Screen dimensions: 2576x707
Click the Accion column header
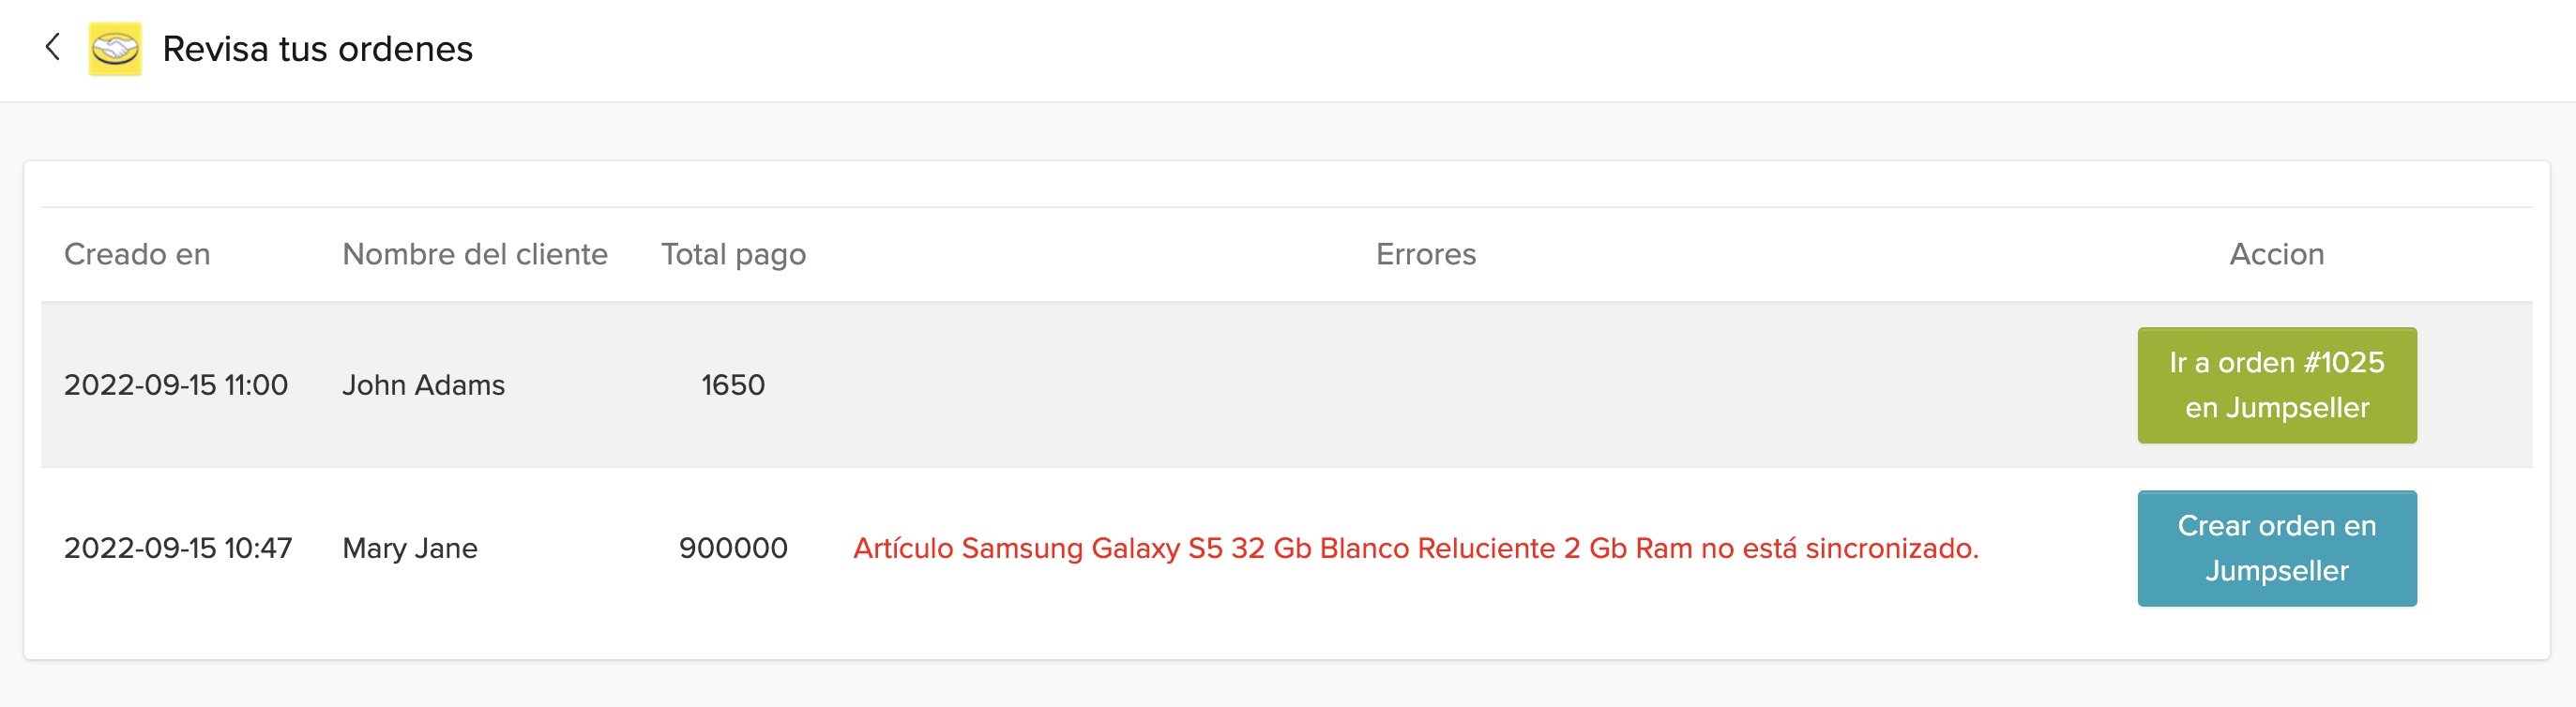click(x=2276, y=254)
